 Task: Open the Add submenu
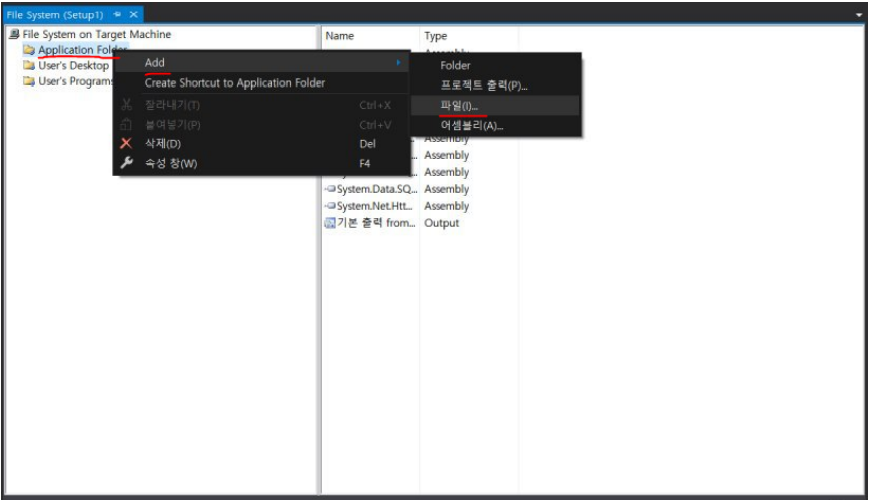point(261,63)
